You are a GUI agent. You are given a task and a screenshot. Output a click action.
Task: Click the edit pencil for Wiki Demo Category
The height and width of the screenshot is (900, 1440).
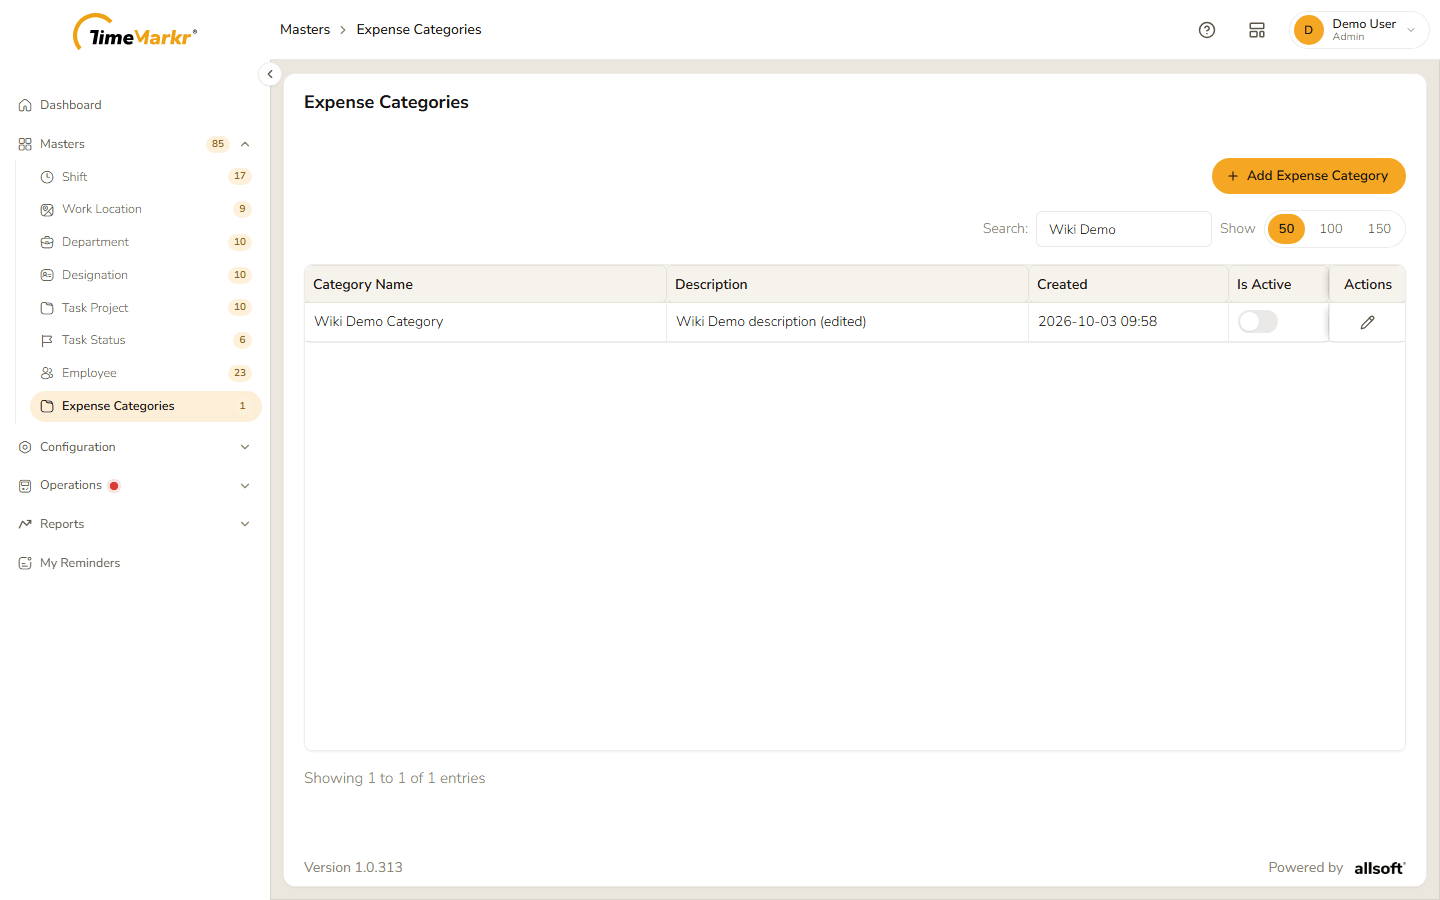pyautogui.click(x=1367, y=322)
